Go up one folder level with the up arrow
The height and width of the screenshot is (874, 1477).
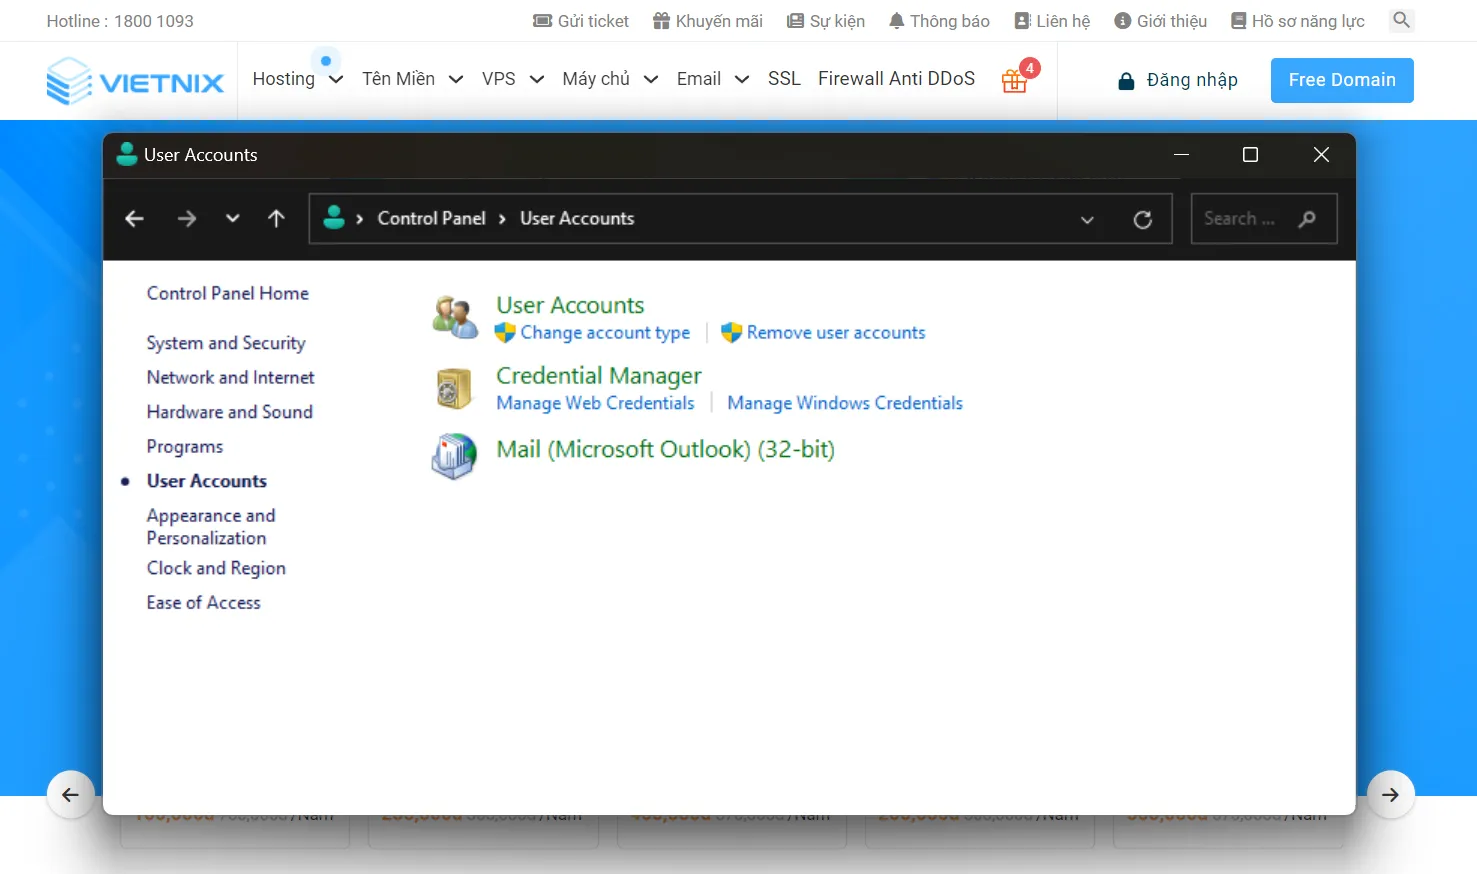277,219
